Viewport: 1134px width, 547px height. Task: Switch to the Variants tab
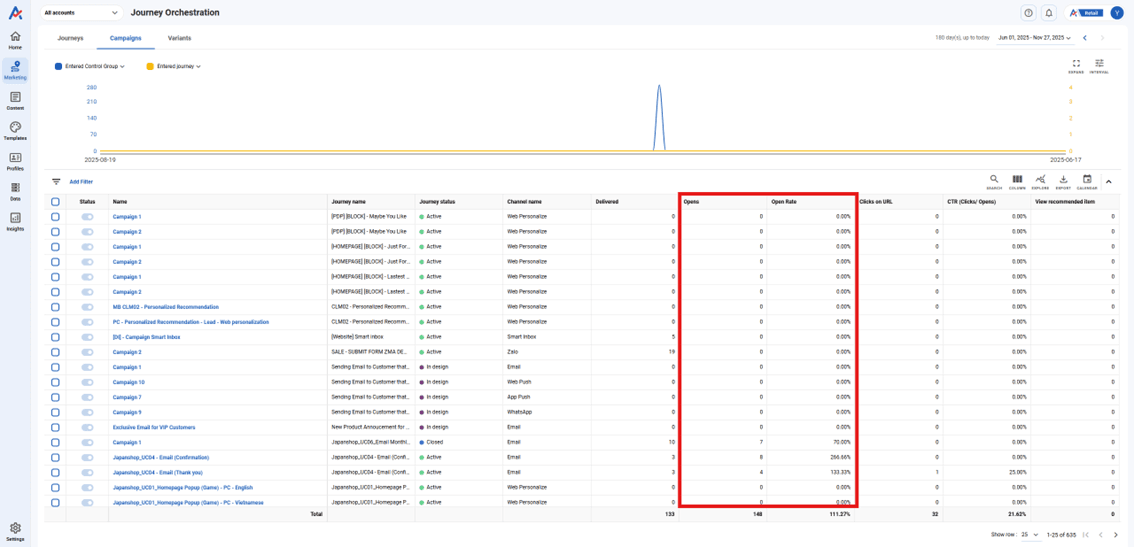[x=179, y=38]
